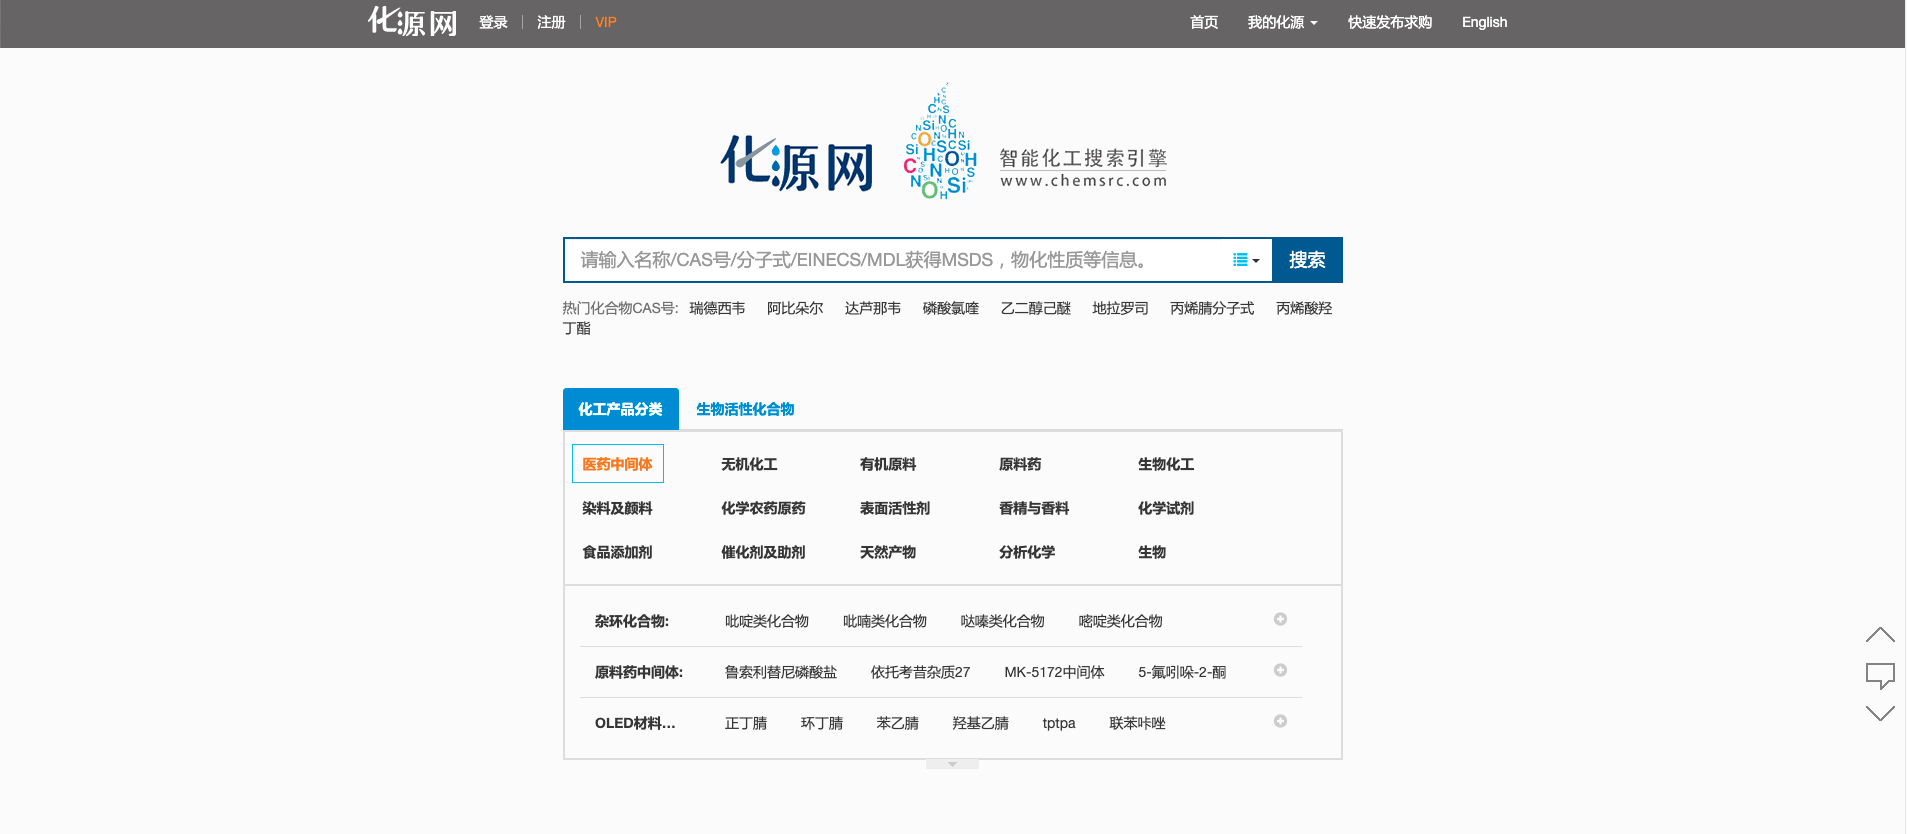Open 联苯咔唑 link
The image size is (1907, 834).
[x=1138, y=723]
